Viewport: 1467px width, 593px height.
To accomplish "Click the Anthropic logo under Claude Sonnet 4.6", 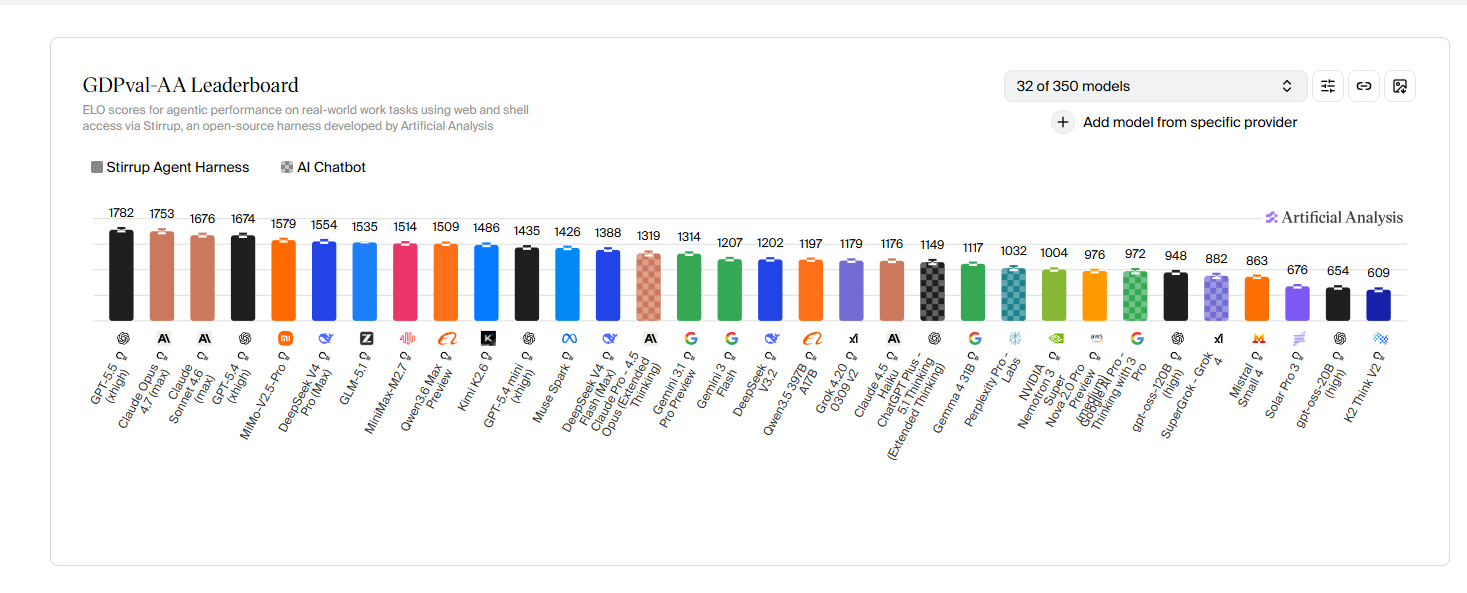I will pyautogui.click(x=204, y=338).
